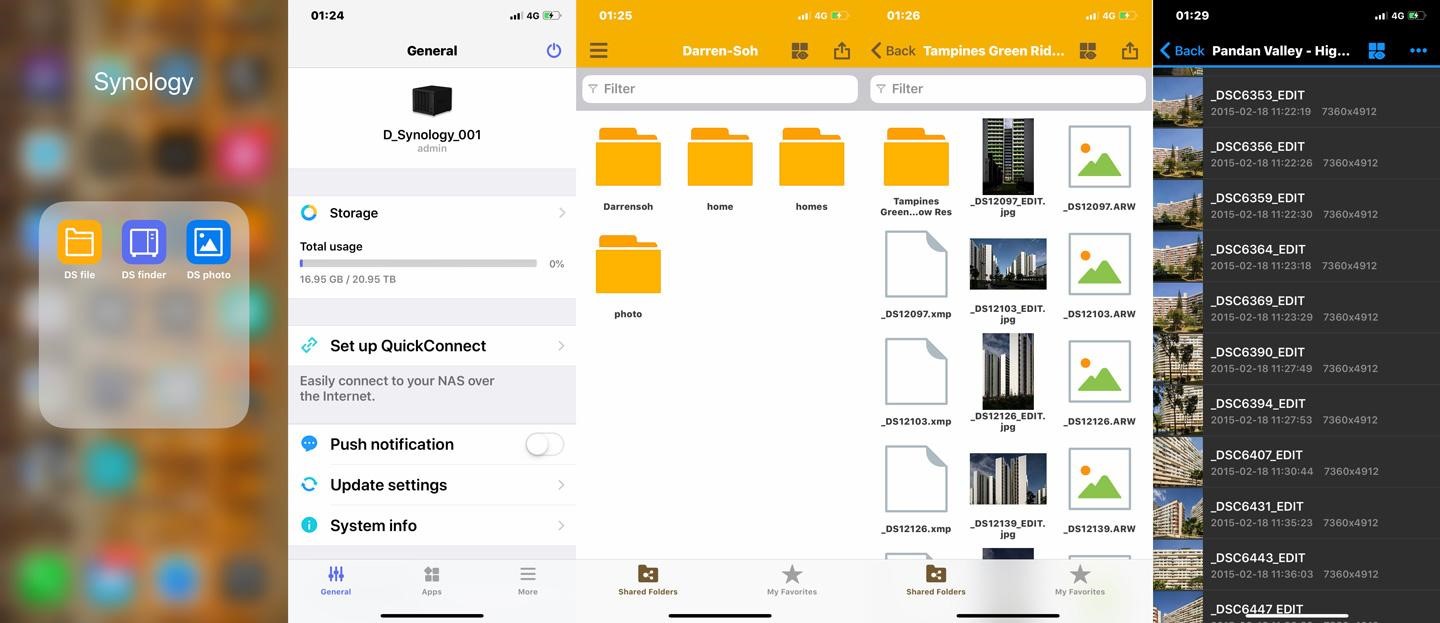Screen dimensions: 1440x623
Task: Open the three-dots menu in Pandan Valley screen
Action: 1418,50
